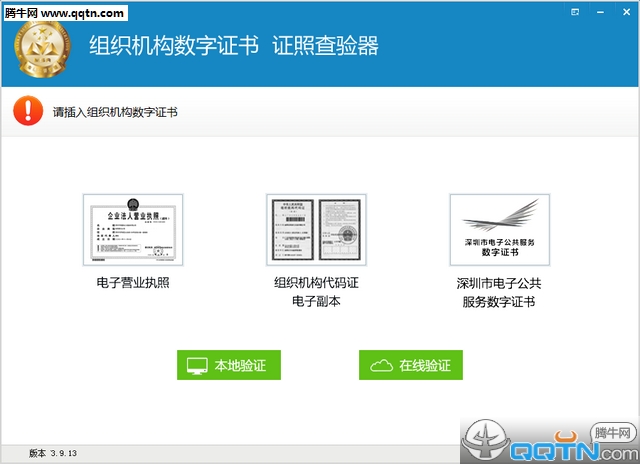Click the 本地验证 local verify button

(229, 365)
